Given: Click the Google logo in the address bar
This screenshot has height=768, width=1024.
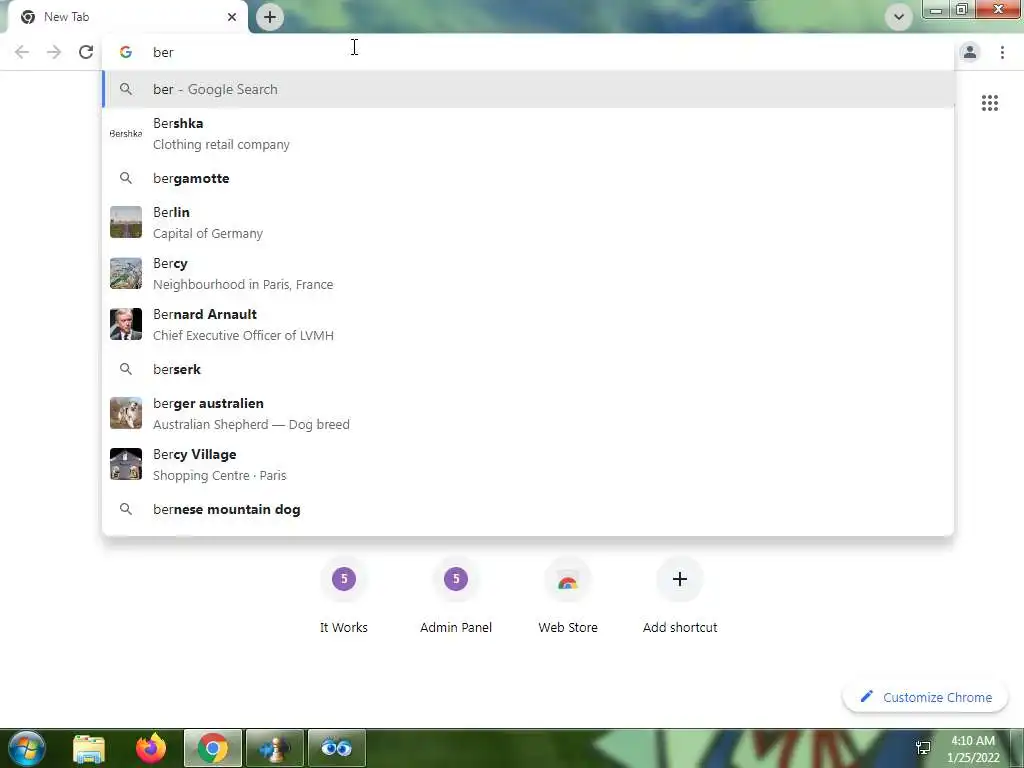Looking at the screenshot, I should (126, 52).
